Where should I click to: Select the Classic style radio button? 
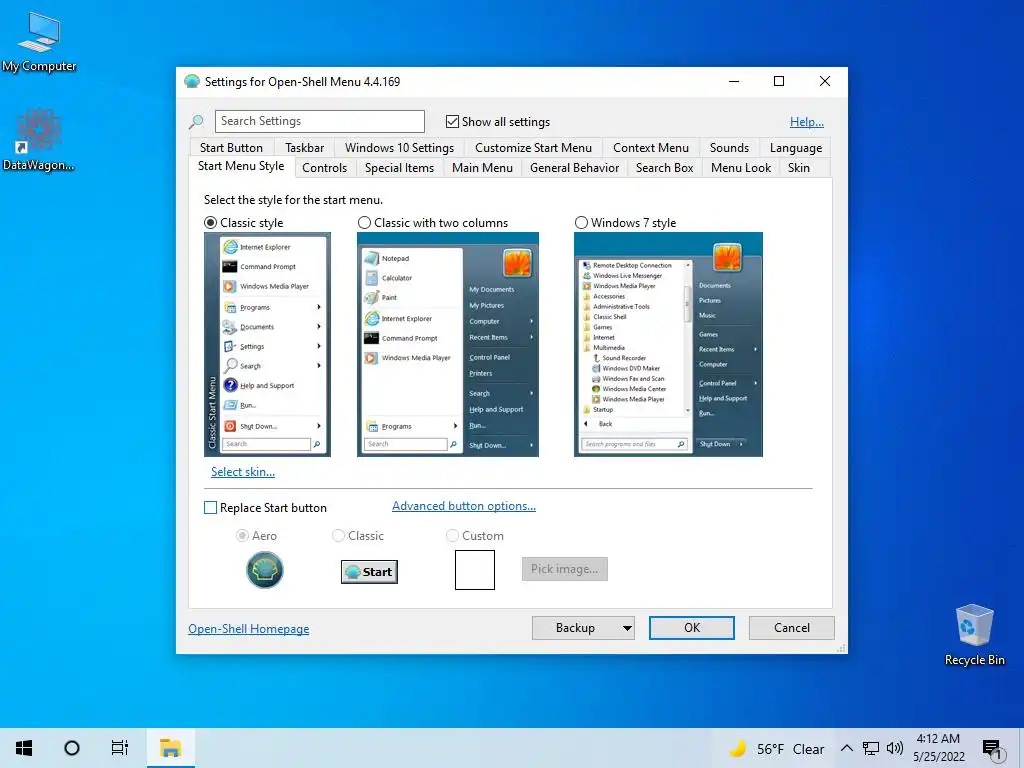coord(210,223)
